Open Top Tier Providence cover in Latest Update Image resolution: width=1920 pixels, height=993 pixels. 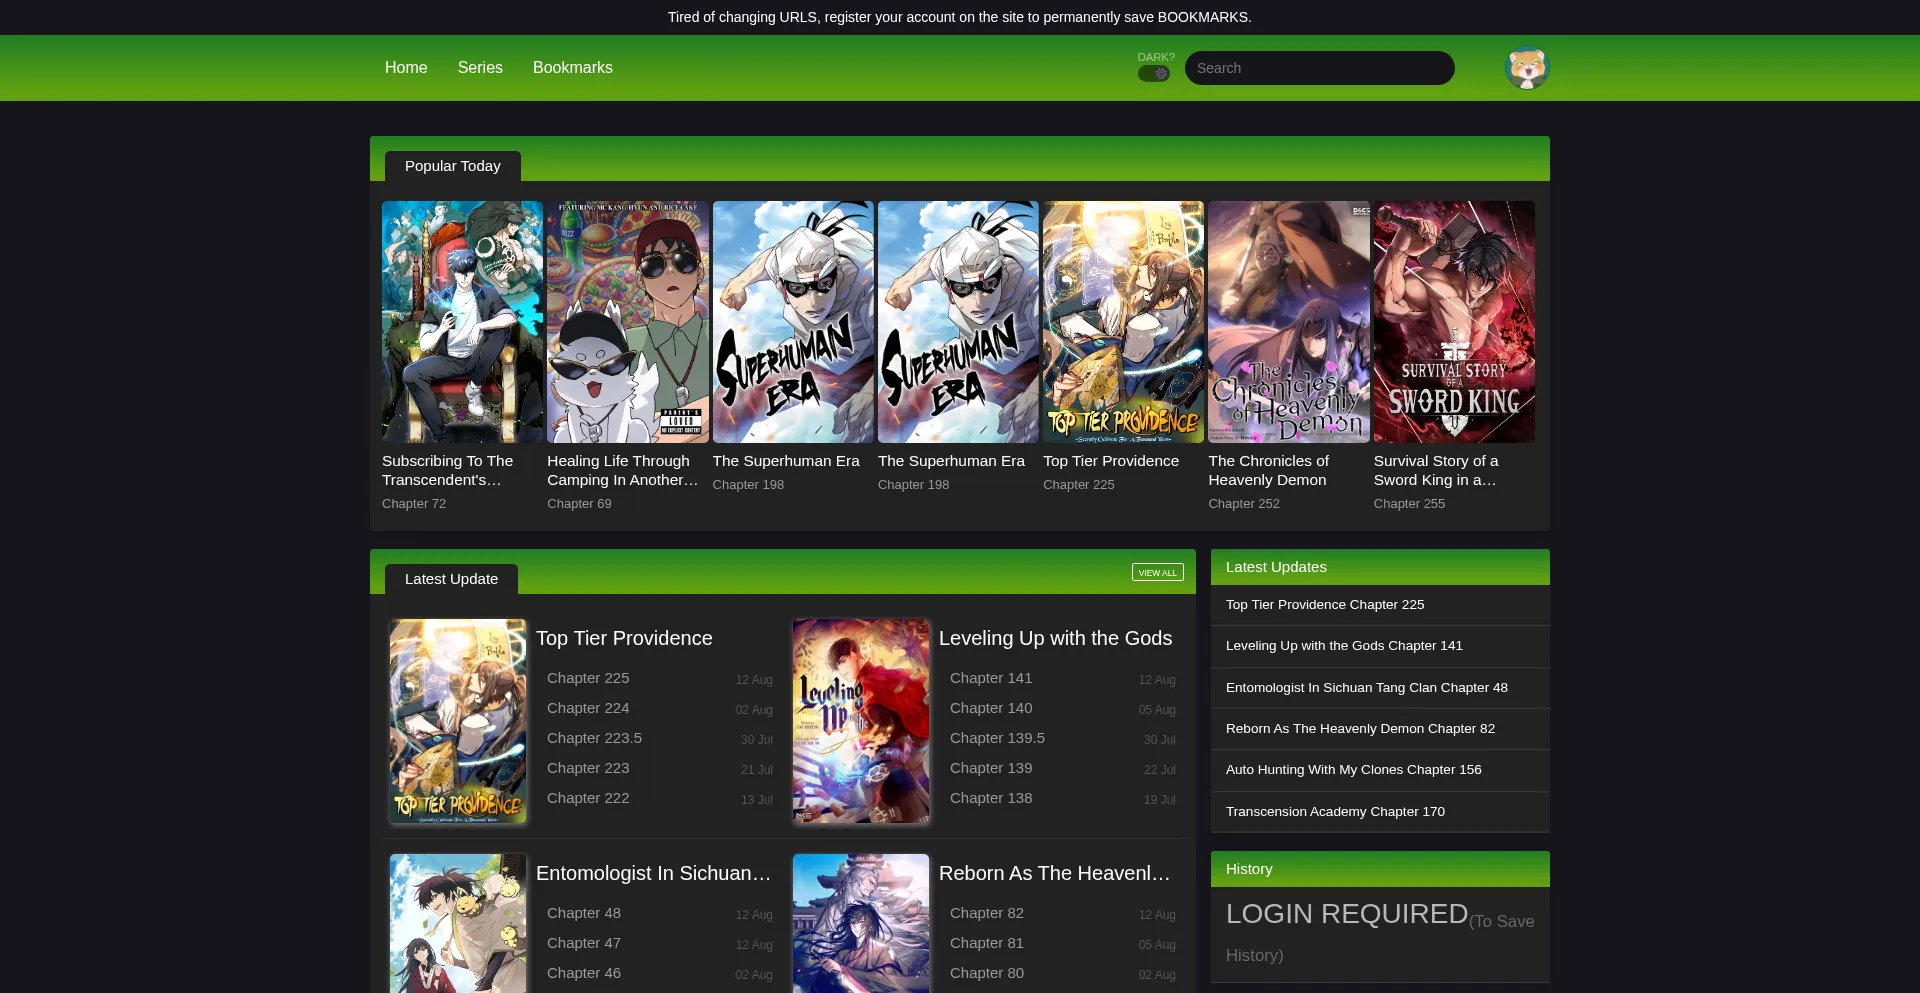(458, 721)
